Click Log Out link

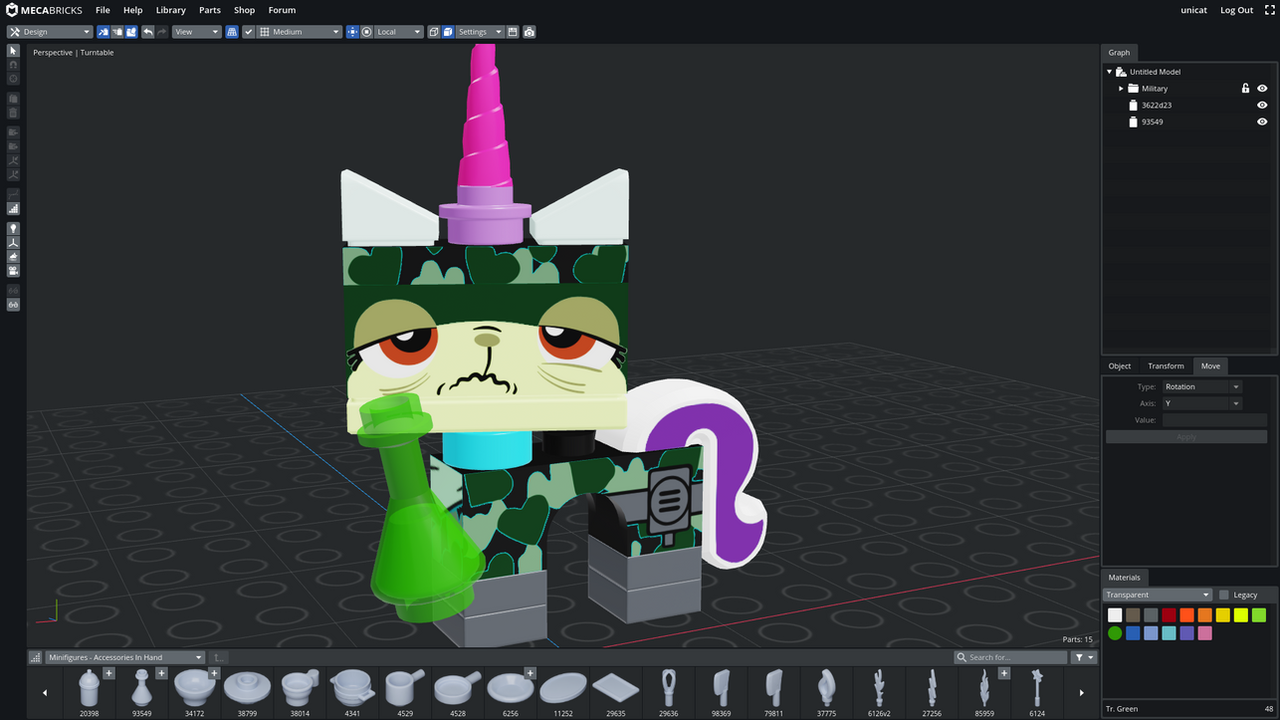[x=1237, y=10]
